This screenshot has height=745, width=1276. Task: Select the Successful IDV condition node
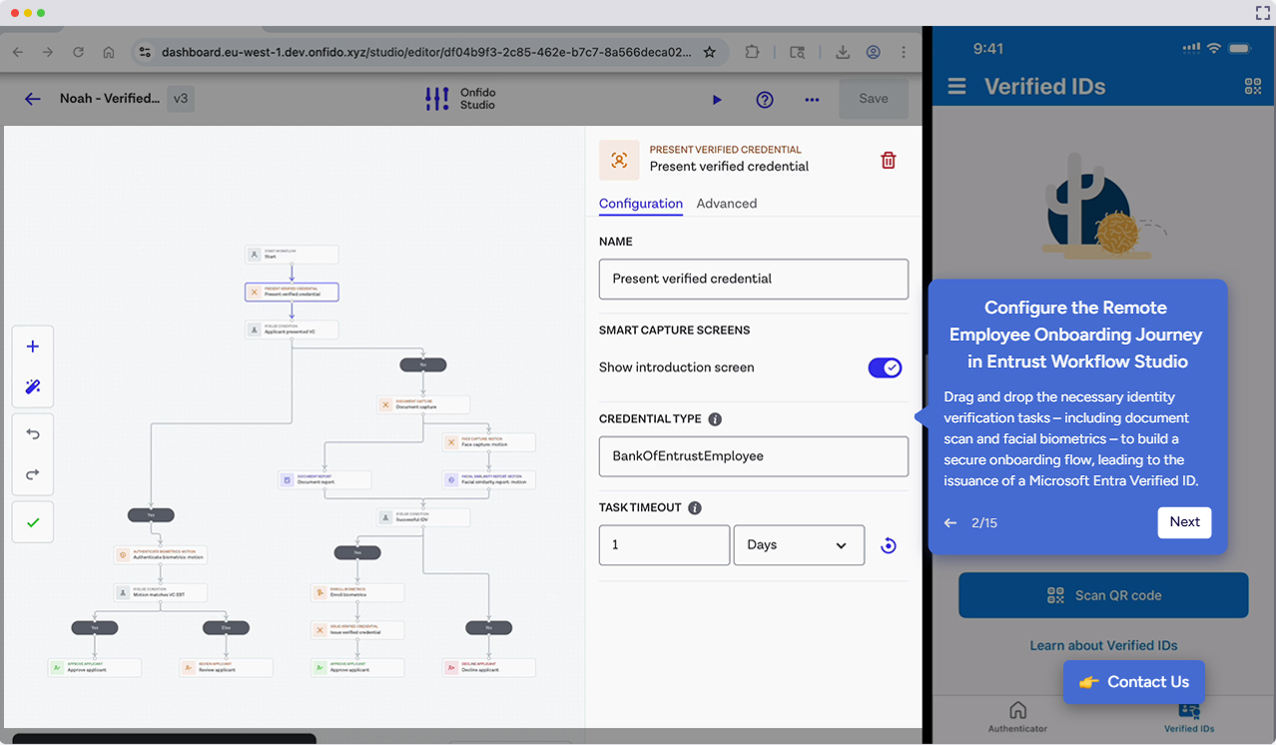424,517
